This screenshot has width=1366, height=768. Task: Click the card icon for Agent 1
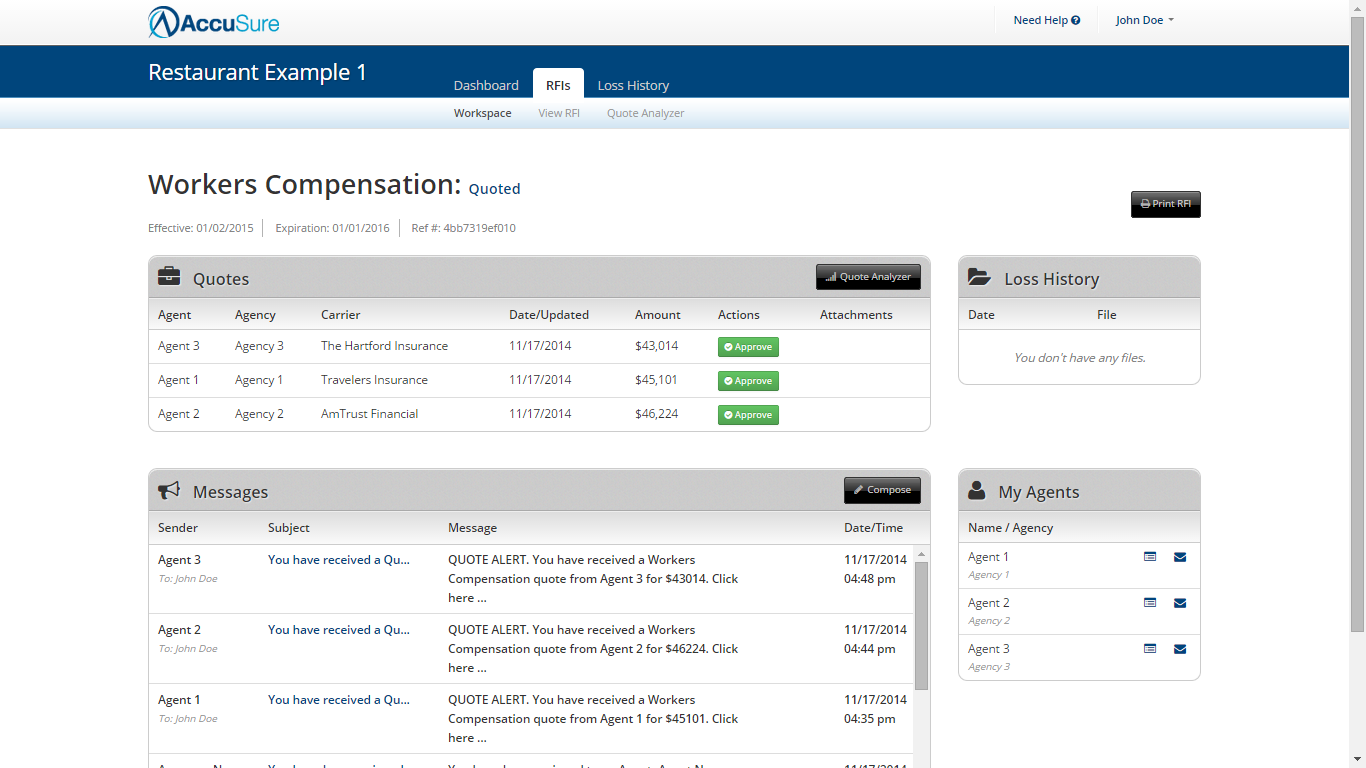click(1150, 557)
